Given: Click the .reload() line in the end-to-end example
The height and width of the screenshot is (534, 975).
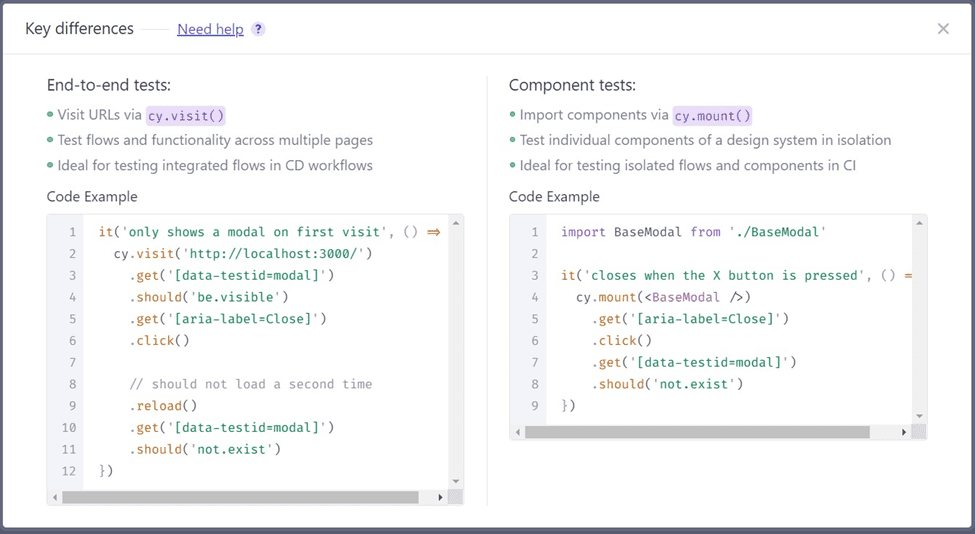Looking at the screenshot, I should 163,406.
